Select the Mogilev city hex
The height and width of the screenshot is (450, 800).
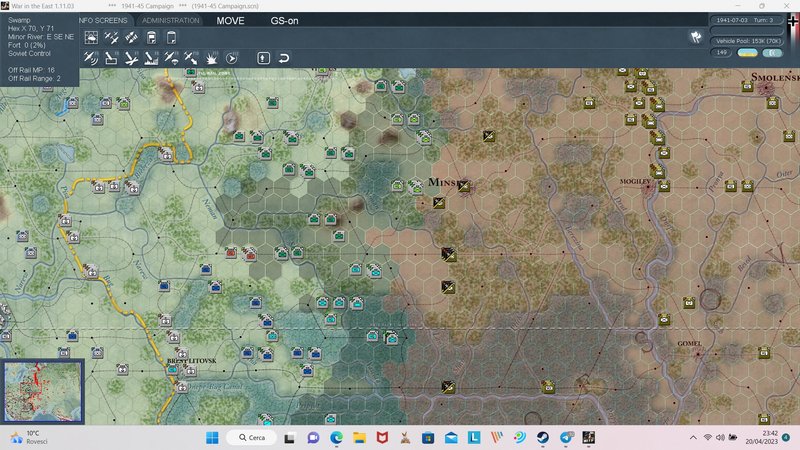coord(648,188)
